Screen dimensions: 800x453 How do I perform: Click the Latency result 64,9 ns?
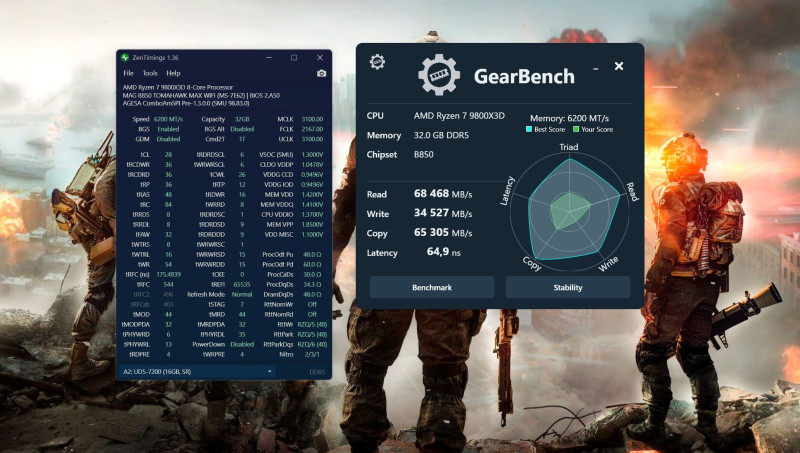point(443,252)
